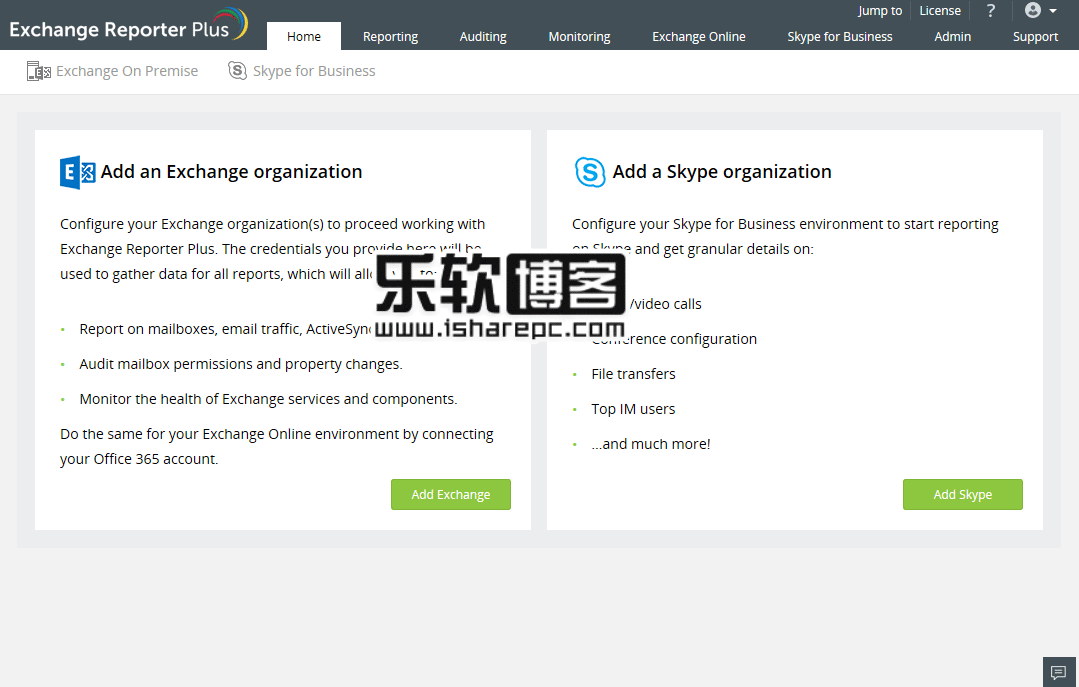Open the Admin tab

click(952, 36)
